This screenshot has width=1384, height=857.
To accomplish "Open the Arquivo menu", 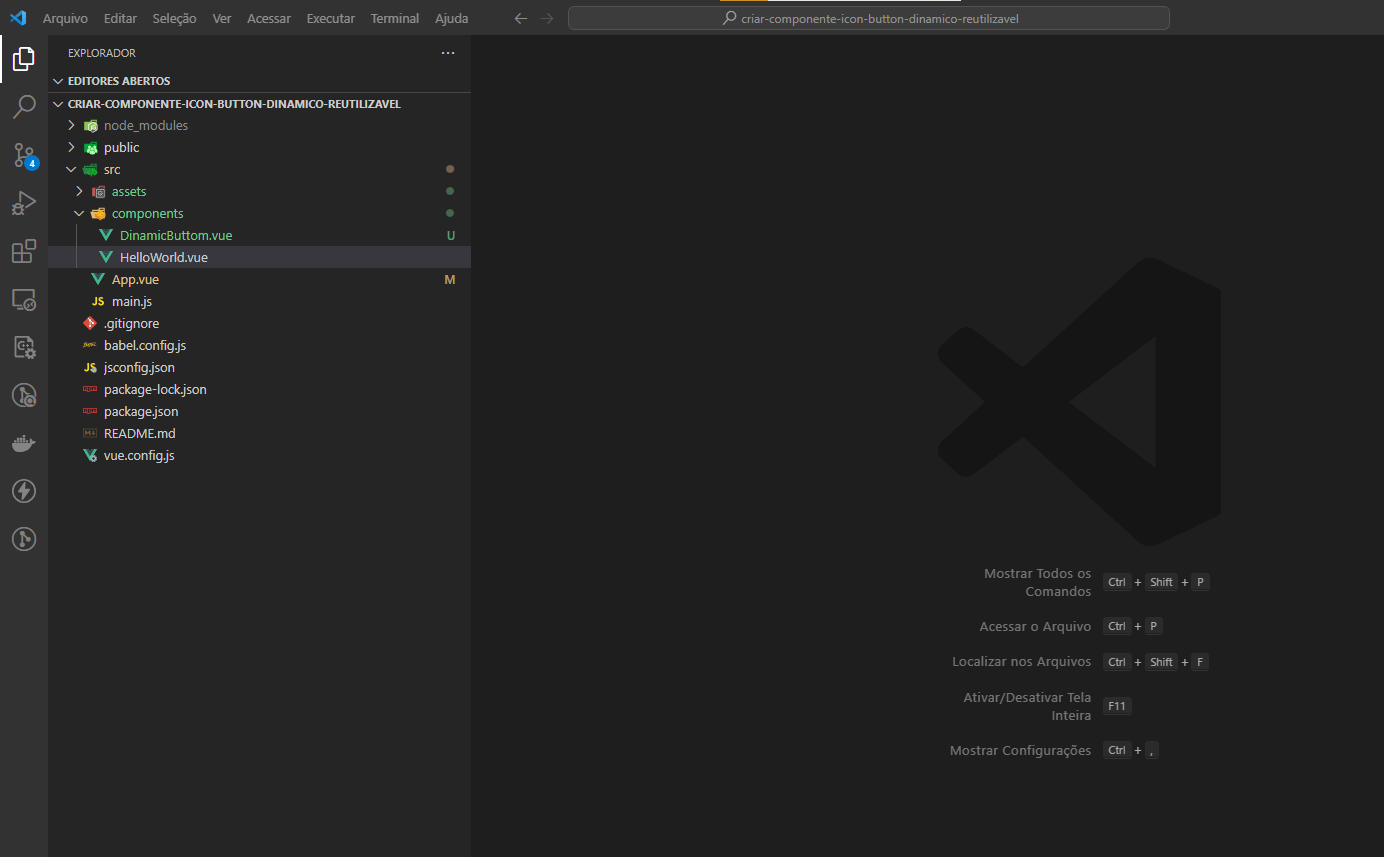I will (65, 19).
